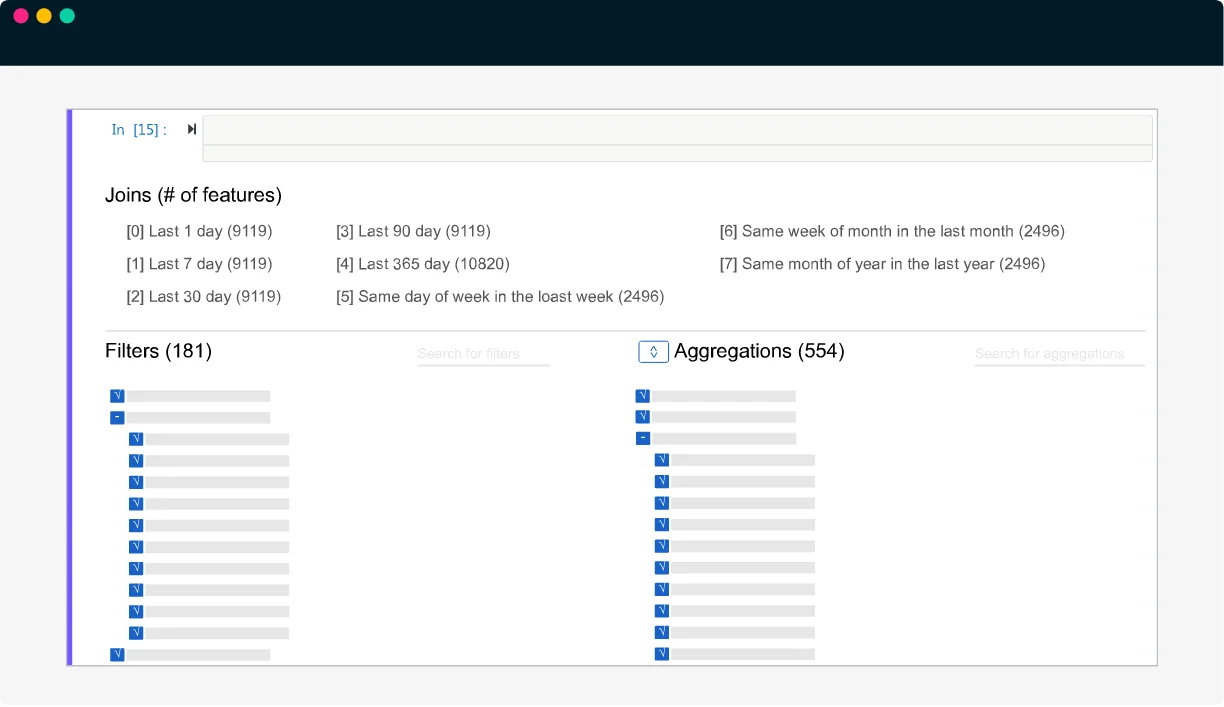Viewport: 1224px width, 707px height.
Task: Focus the Search for filters field
Action: point(483,354)
